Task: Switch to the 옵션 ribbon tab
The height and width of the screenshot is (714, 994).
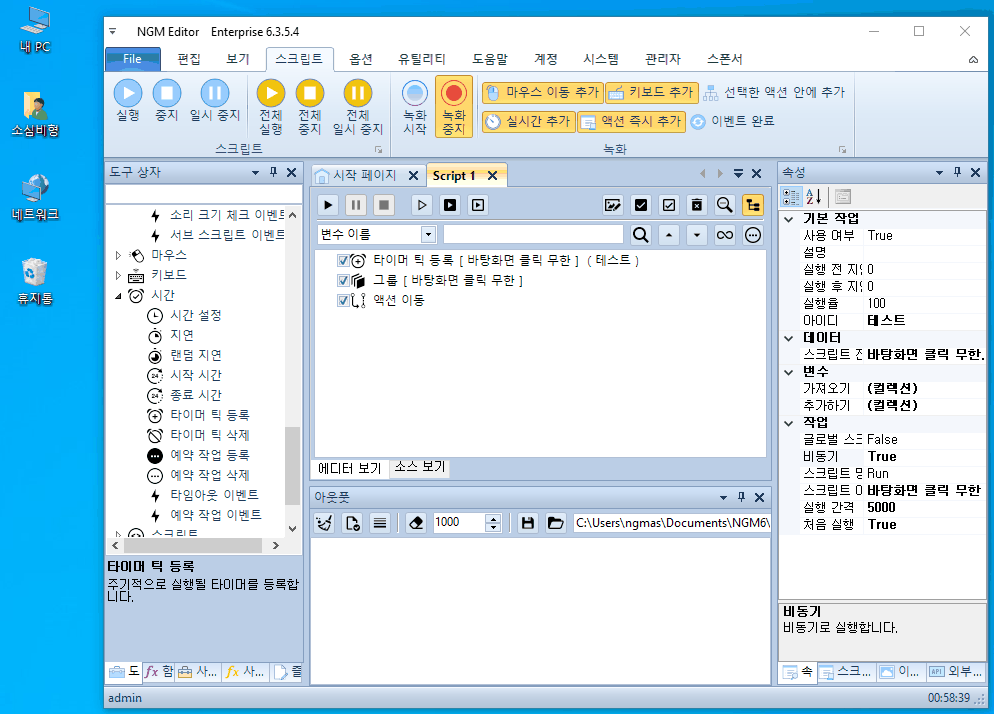Action: 361,59
